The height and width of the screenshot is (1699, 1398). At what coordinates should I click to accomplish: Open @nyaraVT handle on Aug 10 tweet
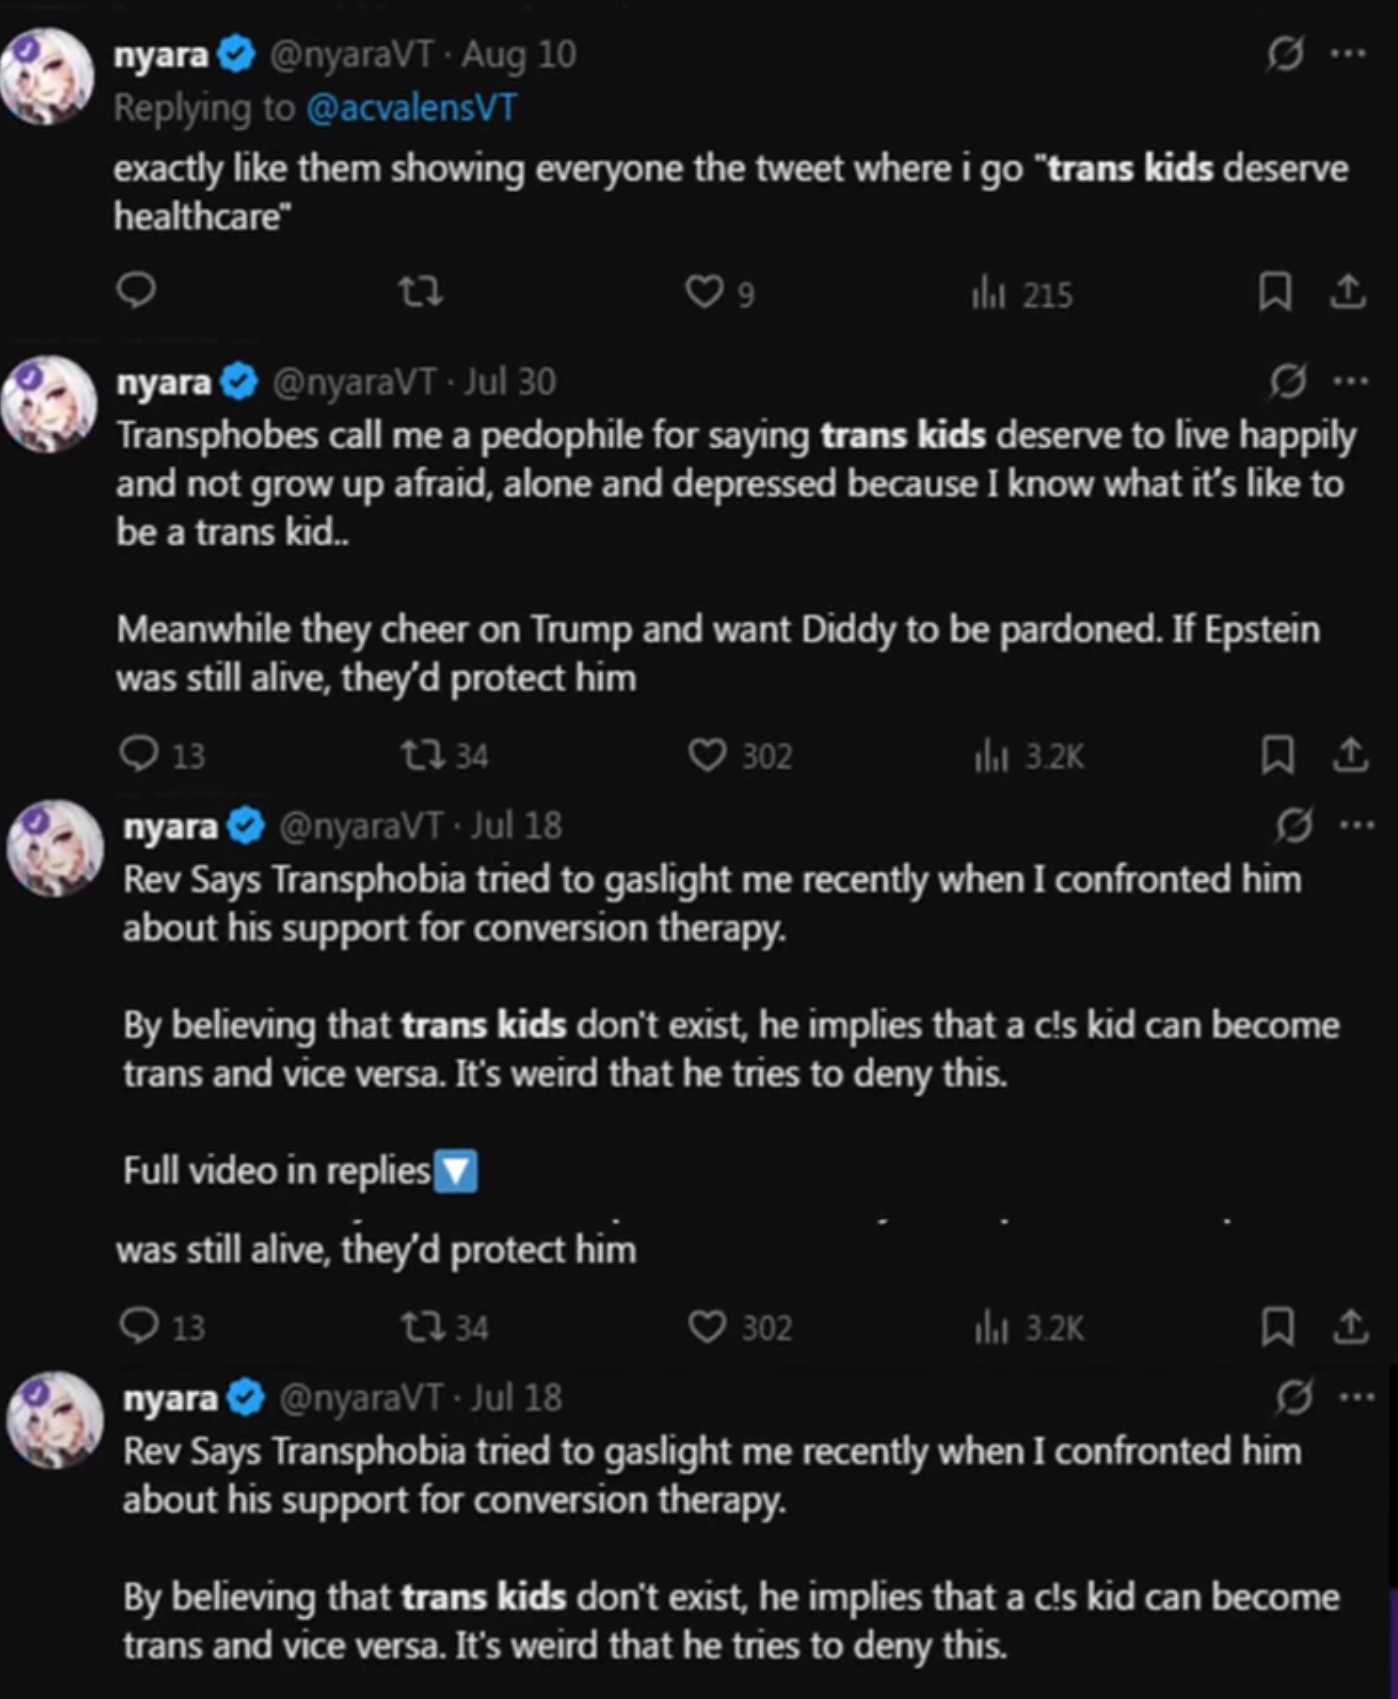point(351,54)
